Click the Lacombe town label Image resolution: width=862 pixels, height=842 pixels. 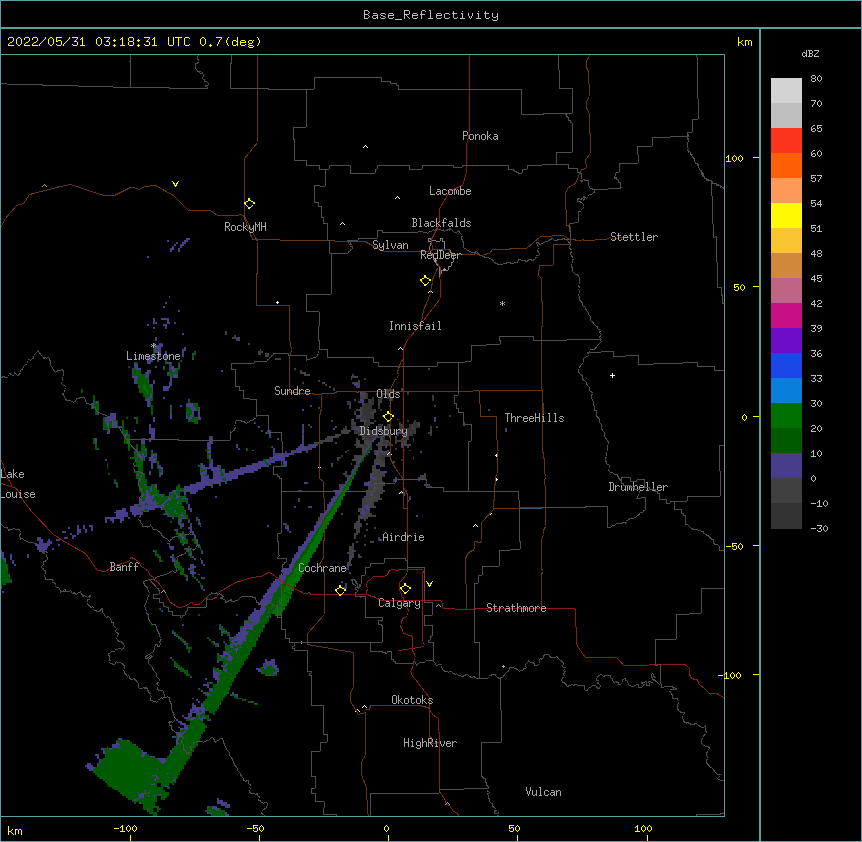[x=450, y=191]
